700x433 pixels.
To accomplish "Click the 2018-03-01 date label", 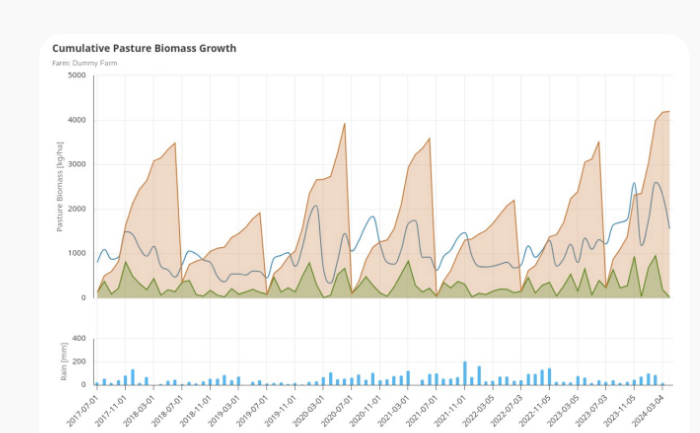I will pyautogui.click(x=139, y=411).
